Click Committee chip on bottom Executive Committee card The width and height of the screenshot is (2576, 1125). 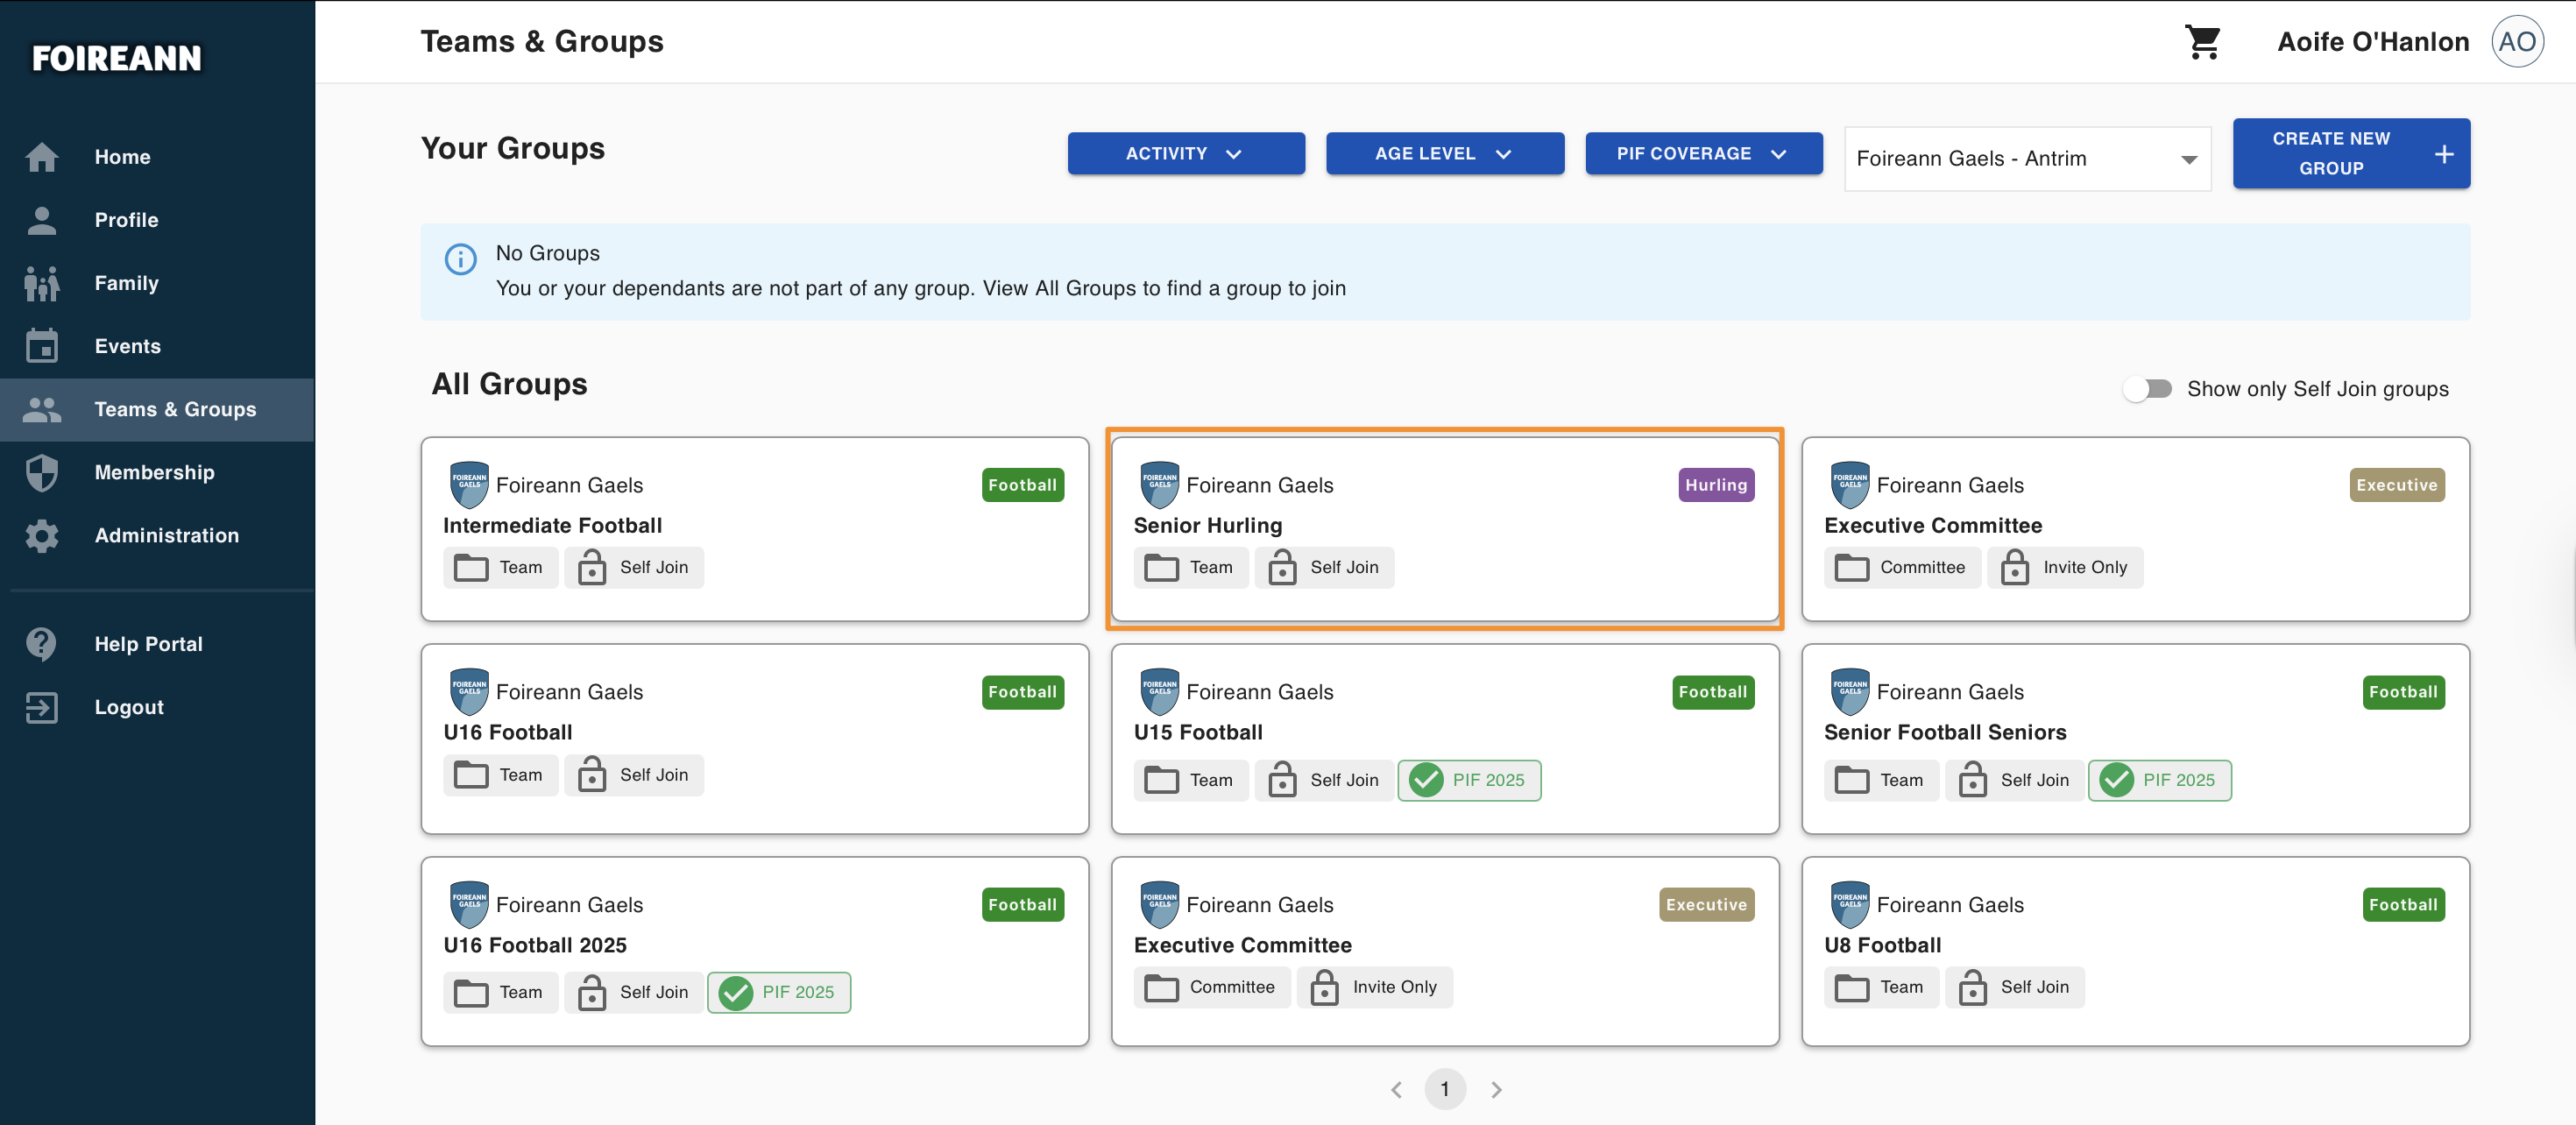tap(1211, 987)
